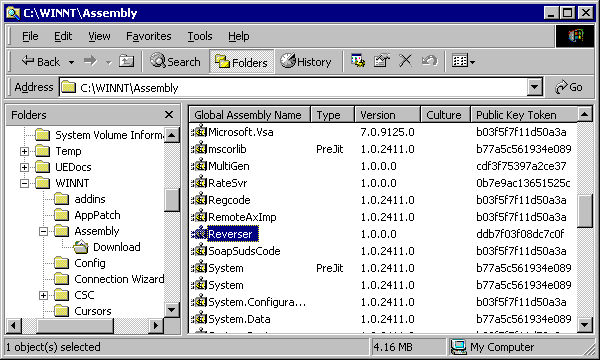
Task: Open the Favorites menu
Action: click(149, 36)
